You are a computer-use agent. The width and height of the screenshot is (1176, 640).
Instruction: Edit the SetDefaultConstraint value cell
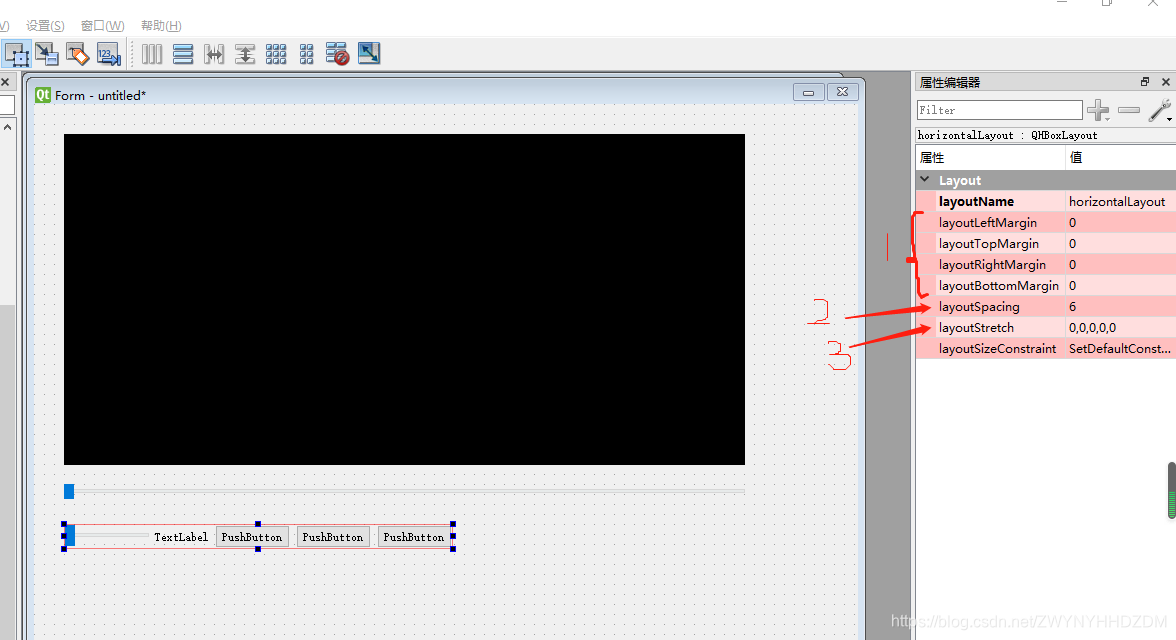click(x=1120, y=348)
